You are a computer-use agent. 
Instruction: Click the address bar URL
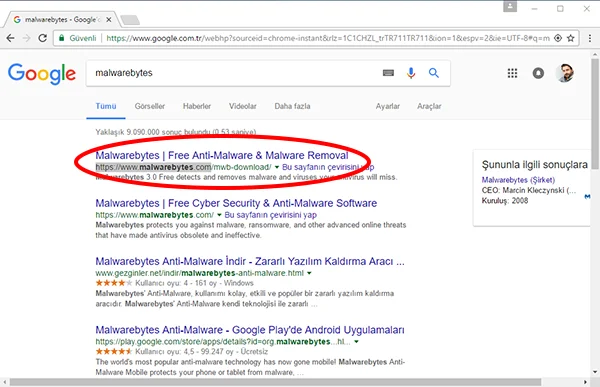[x=328, y=38]
